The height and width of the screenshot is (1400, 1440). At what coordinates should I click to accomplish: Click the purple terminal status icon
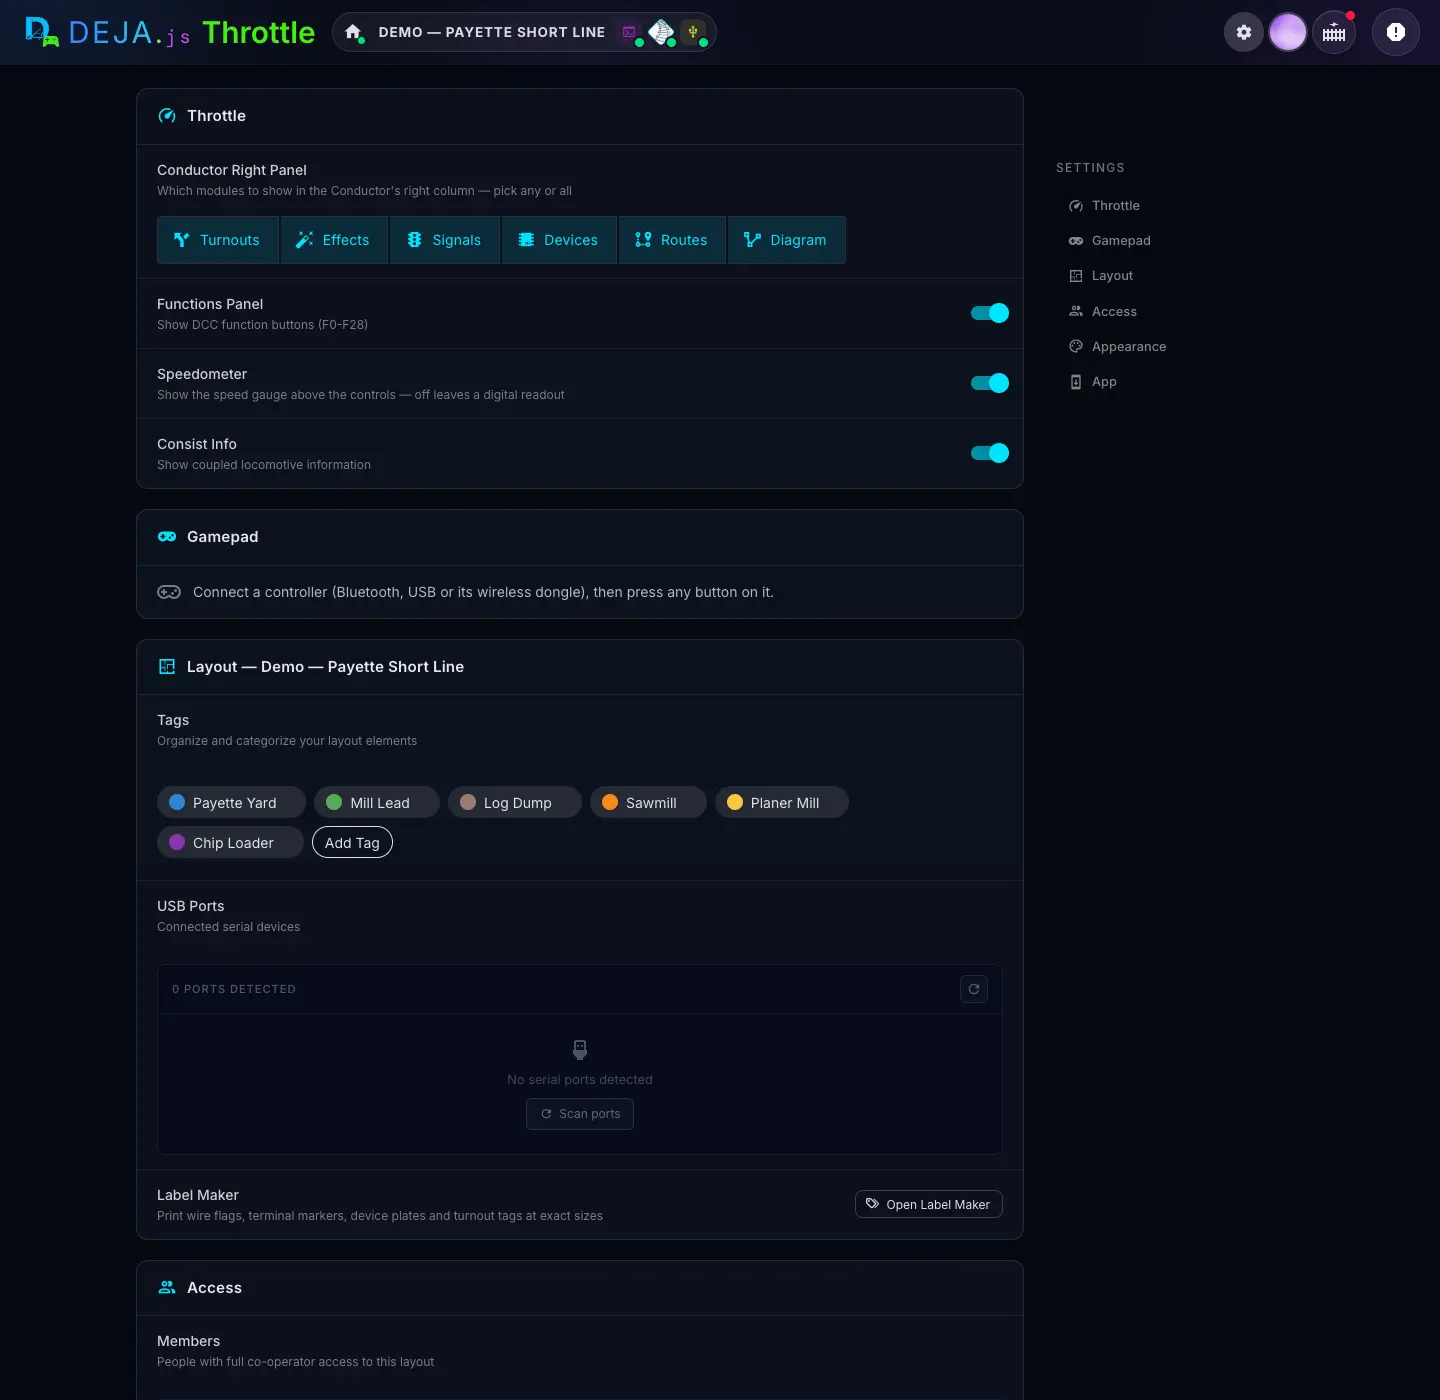pyautogui.click(x=629, y=32)
